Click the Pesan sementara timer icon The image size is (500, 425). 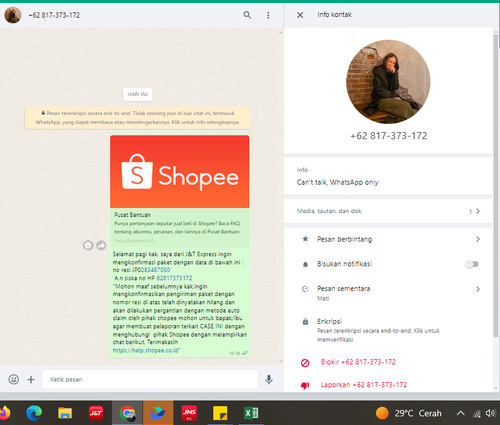(x=305, y=289)
